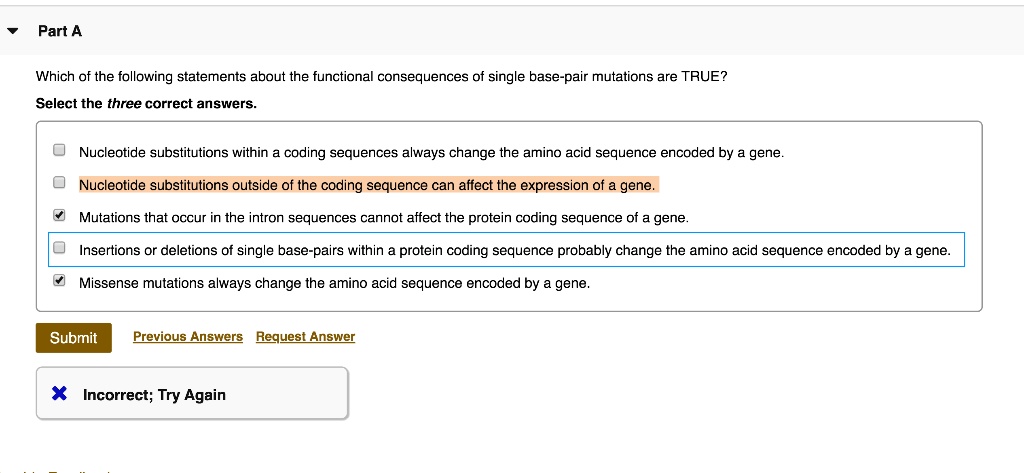This screenshot has height=473, width=1024.
Task: Click the Part A section heading
Action: (x=60, y=31)
